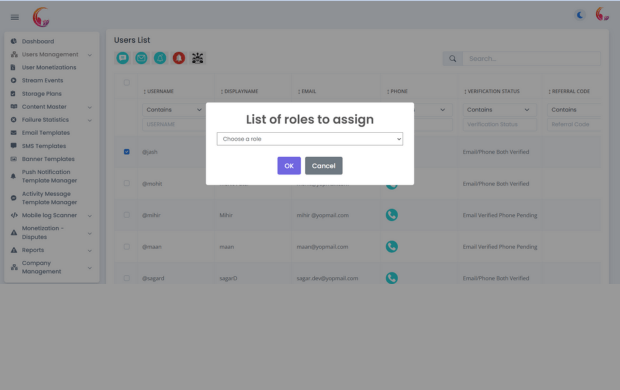Toggle dark mode moon icon
The image size is (620, 390).
coord(580,15)
